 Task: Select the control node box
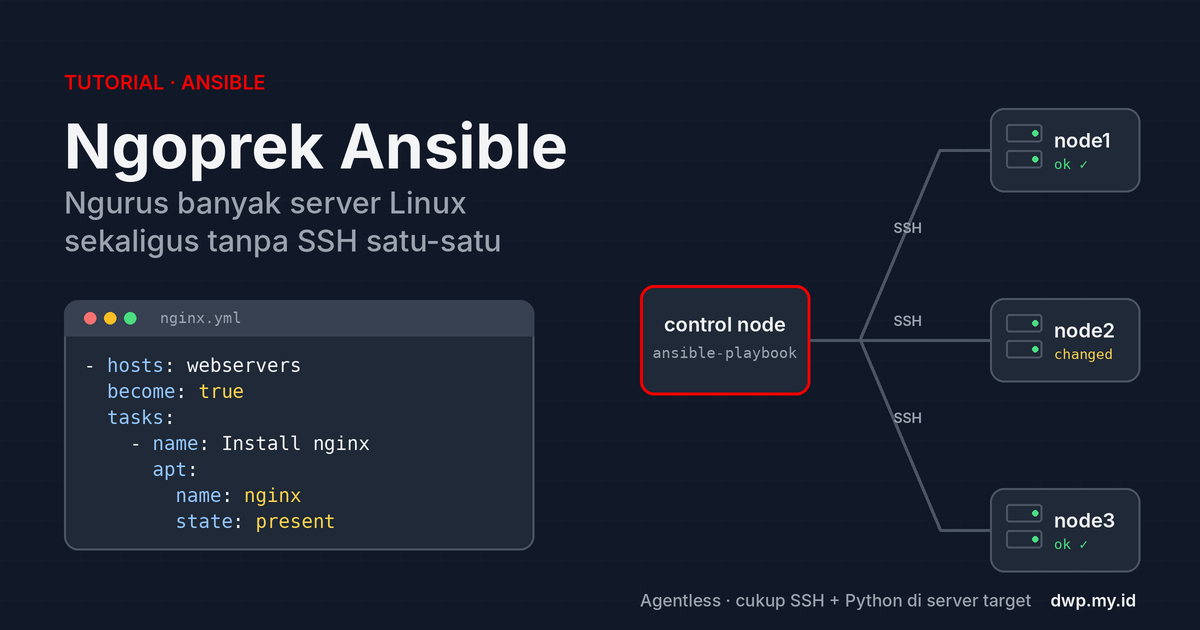click(x=725, y=340)
